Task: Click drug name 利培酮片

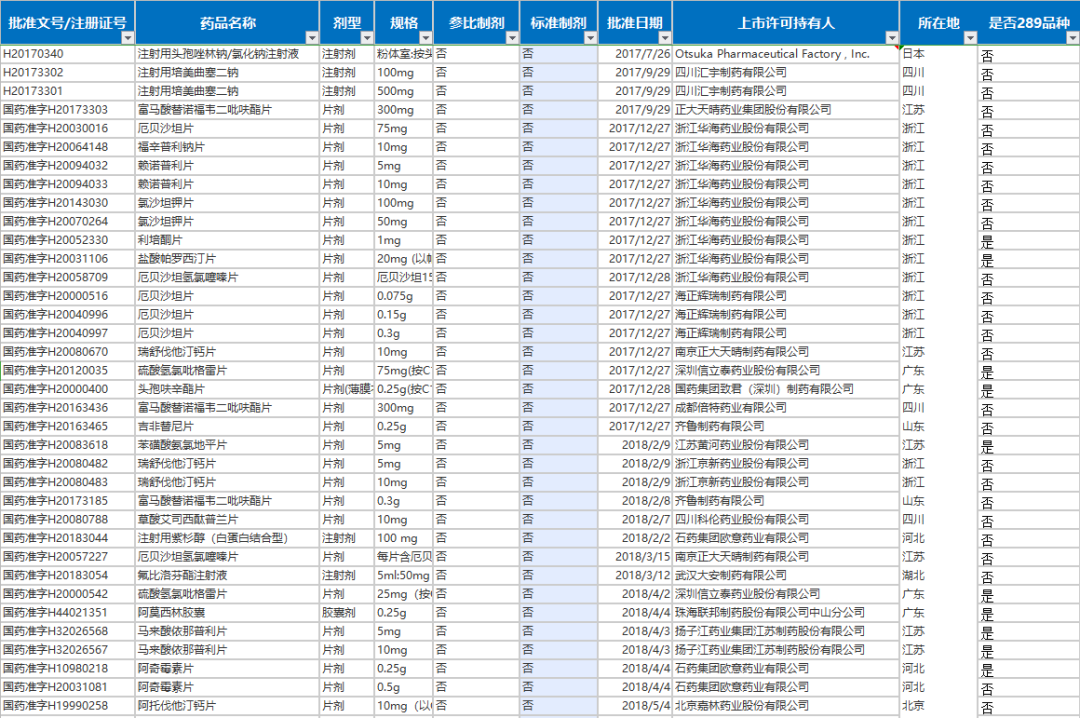Action: pyautogui.click(x=227, y=240)
